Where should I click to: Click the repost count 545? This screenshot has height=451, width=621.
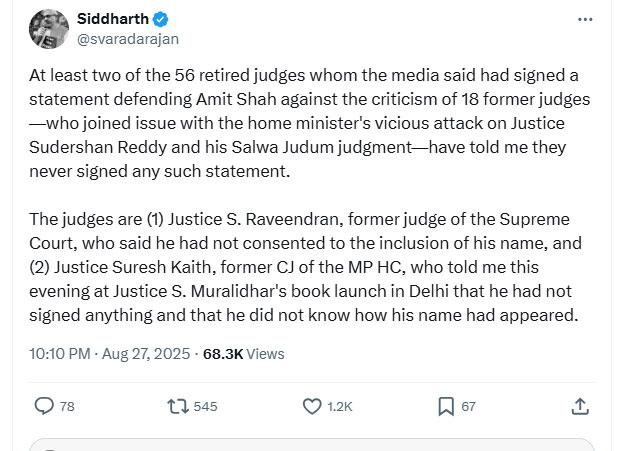(205, 407)
